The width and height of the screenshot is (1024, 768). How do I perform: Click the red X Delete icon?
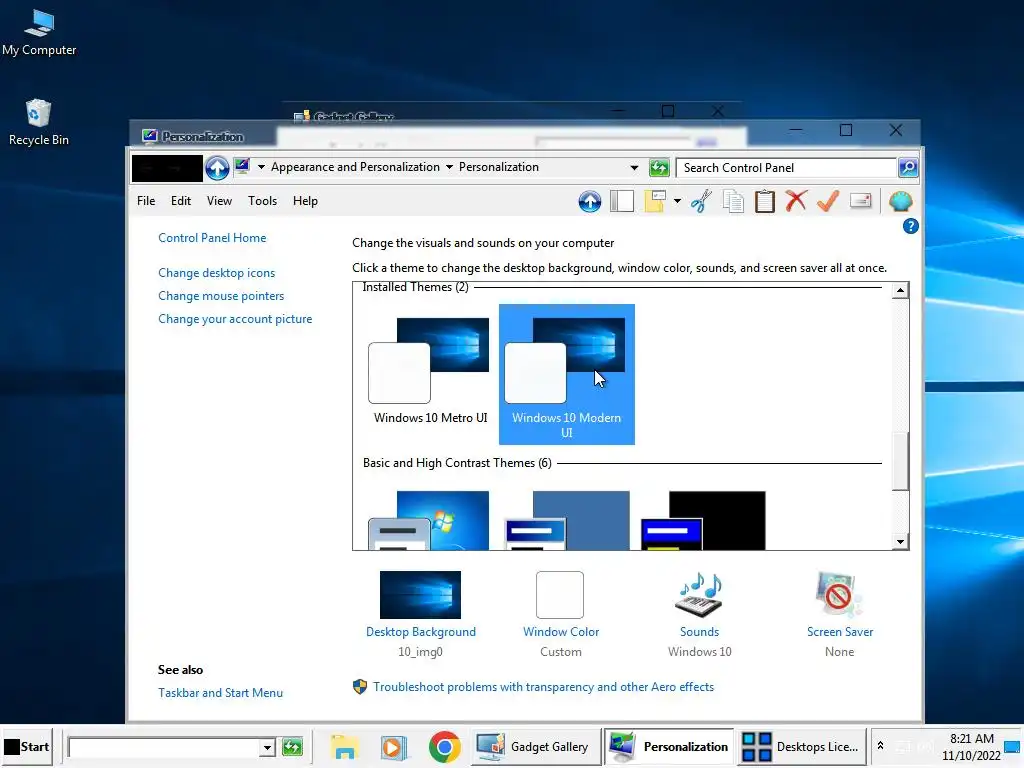(796, 201)
